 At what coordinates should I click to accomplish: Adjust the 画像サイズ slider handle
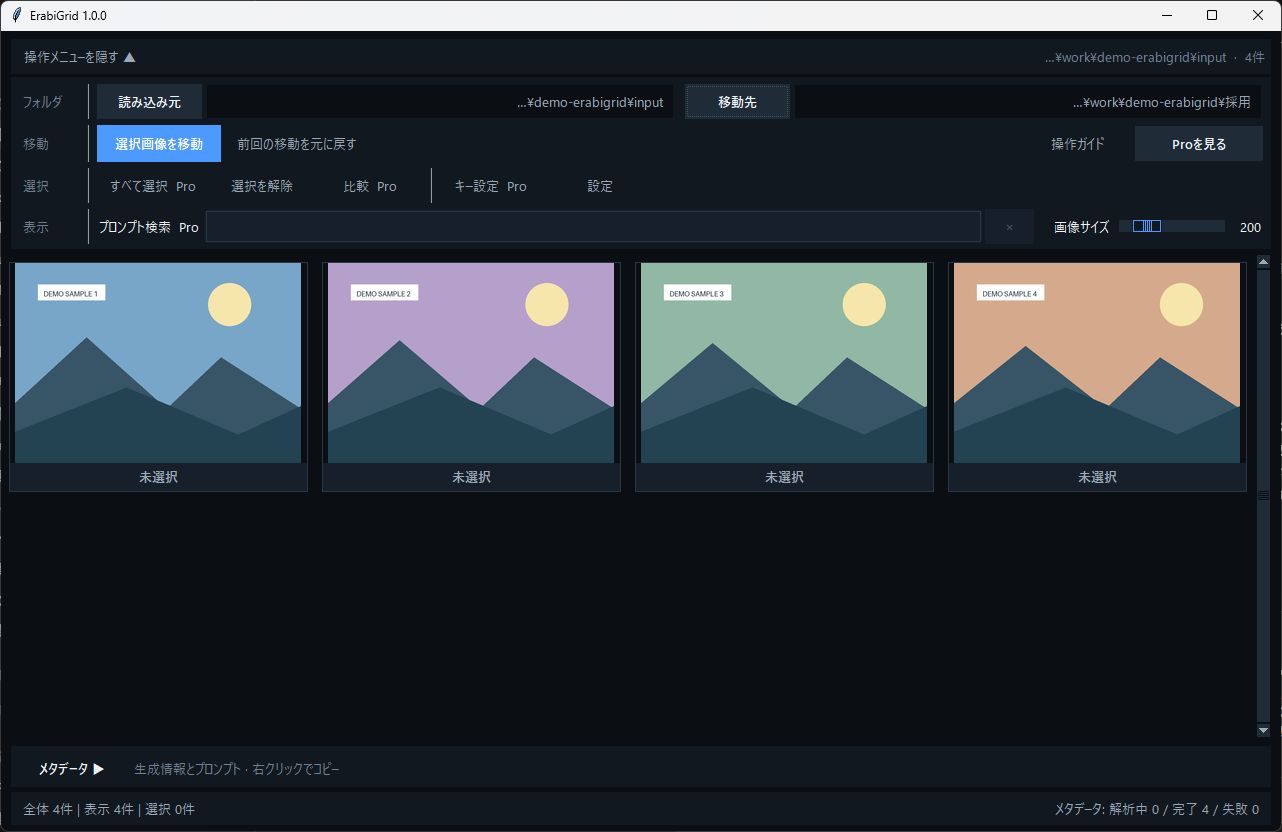click(x=1146, y=227)
